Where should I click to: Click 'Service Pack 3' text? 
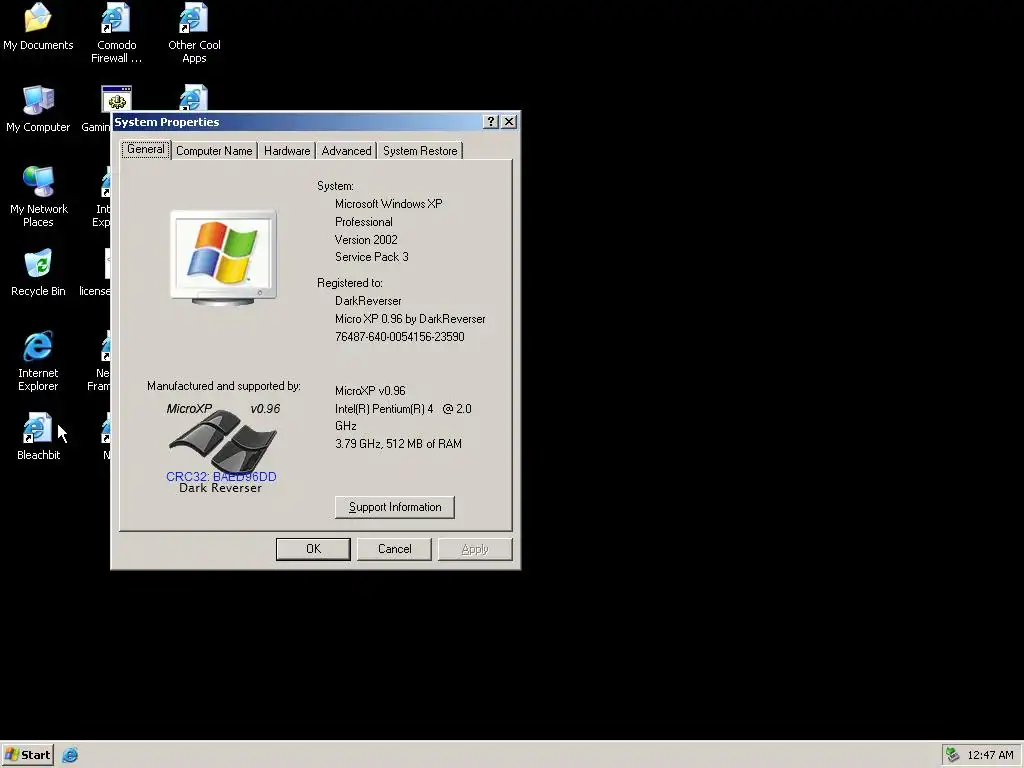click(x=372, y=257)
